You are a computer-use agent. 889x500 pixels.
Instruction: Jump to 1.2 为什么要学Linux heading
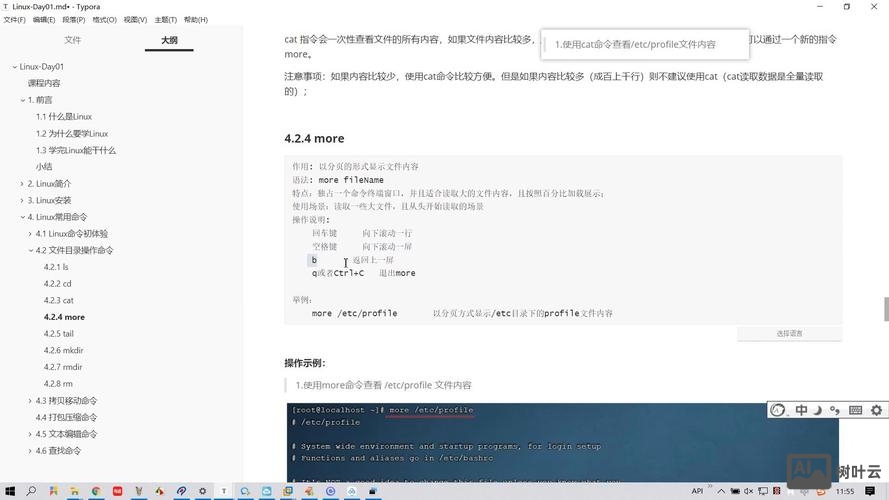[x=71, y=133]
